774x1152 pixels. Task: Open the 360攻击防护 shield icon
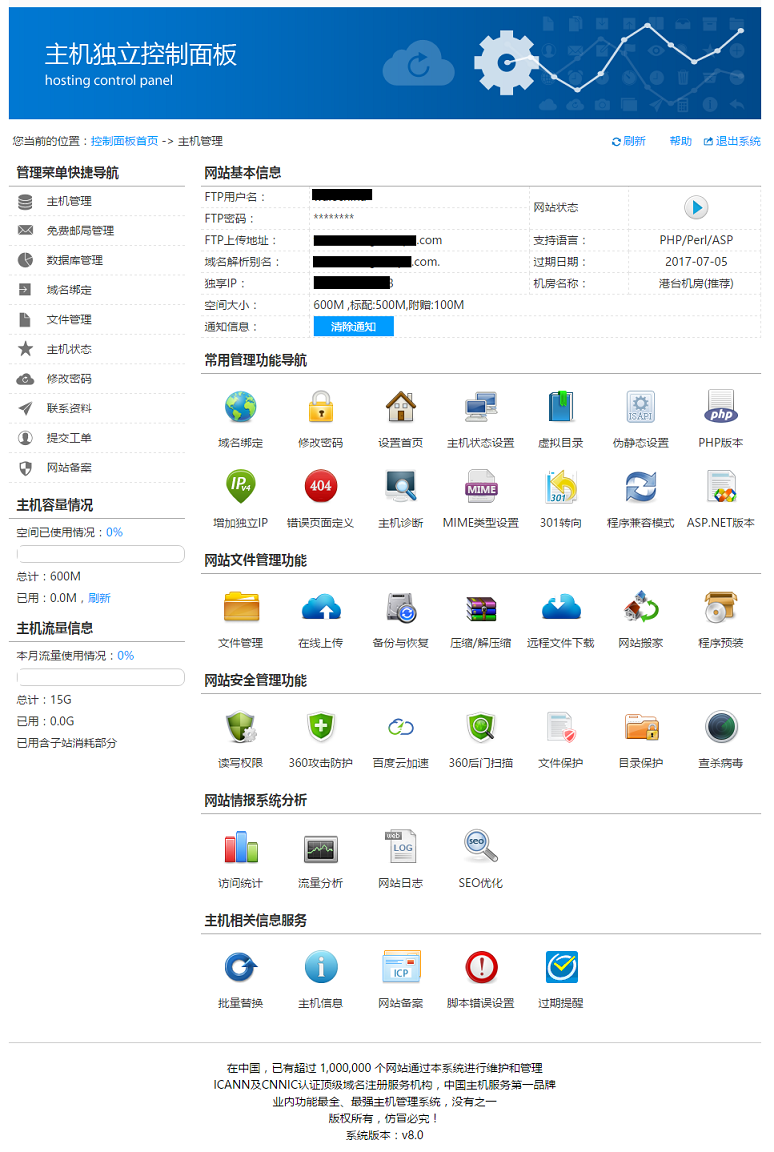tap(320, 727)
